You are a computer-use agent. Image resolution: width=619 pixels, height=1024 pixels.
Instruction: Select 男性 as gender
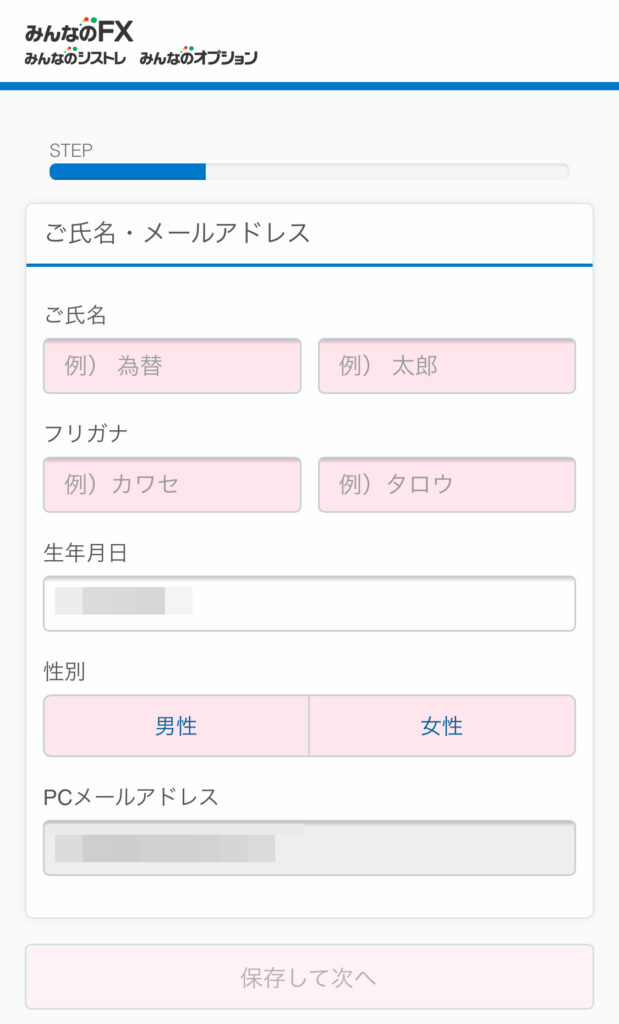(176, 726)
